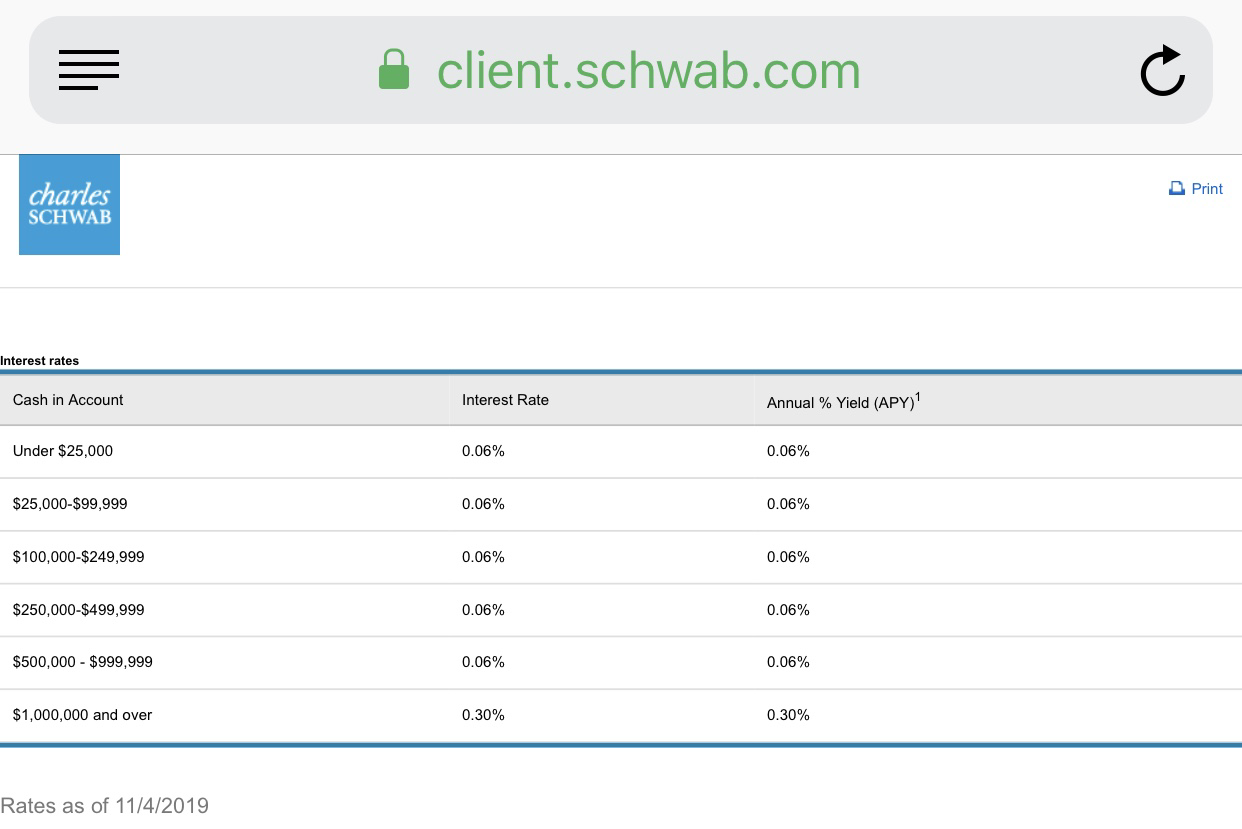The height and width of the screenshot is (829, 1242).
Task: Reload the page with refresh icon
Action: pyautogui.click(x=1162, y=71)
